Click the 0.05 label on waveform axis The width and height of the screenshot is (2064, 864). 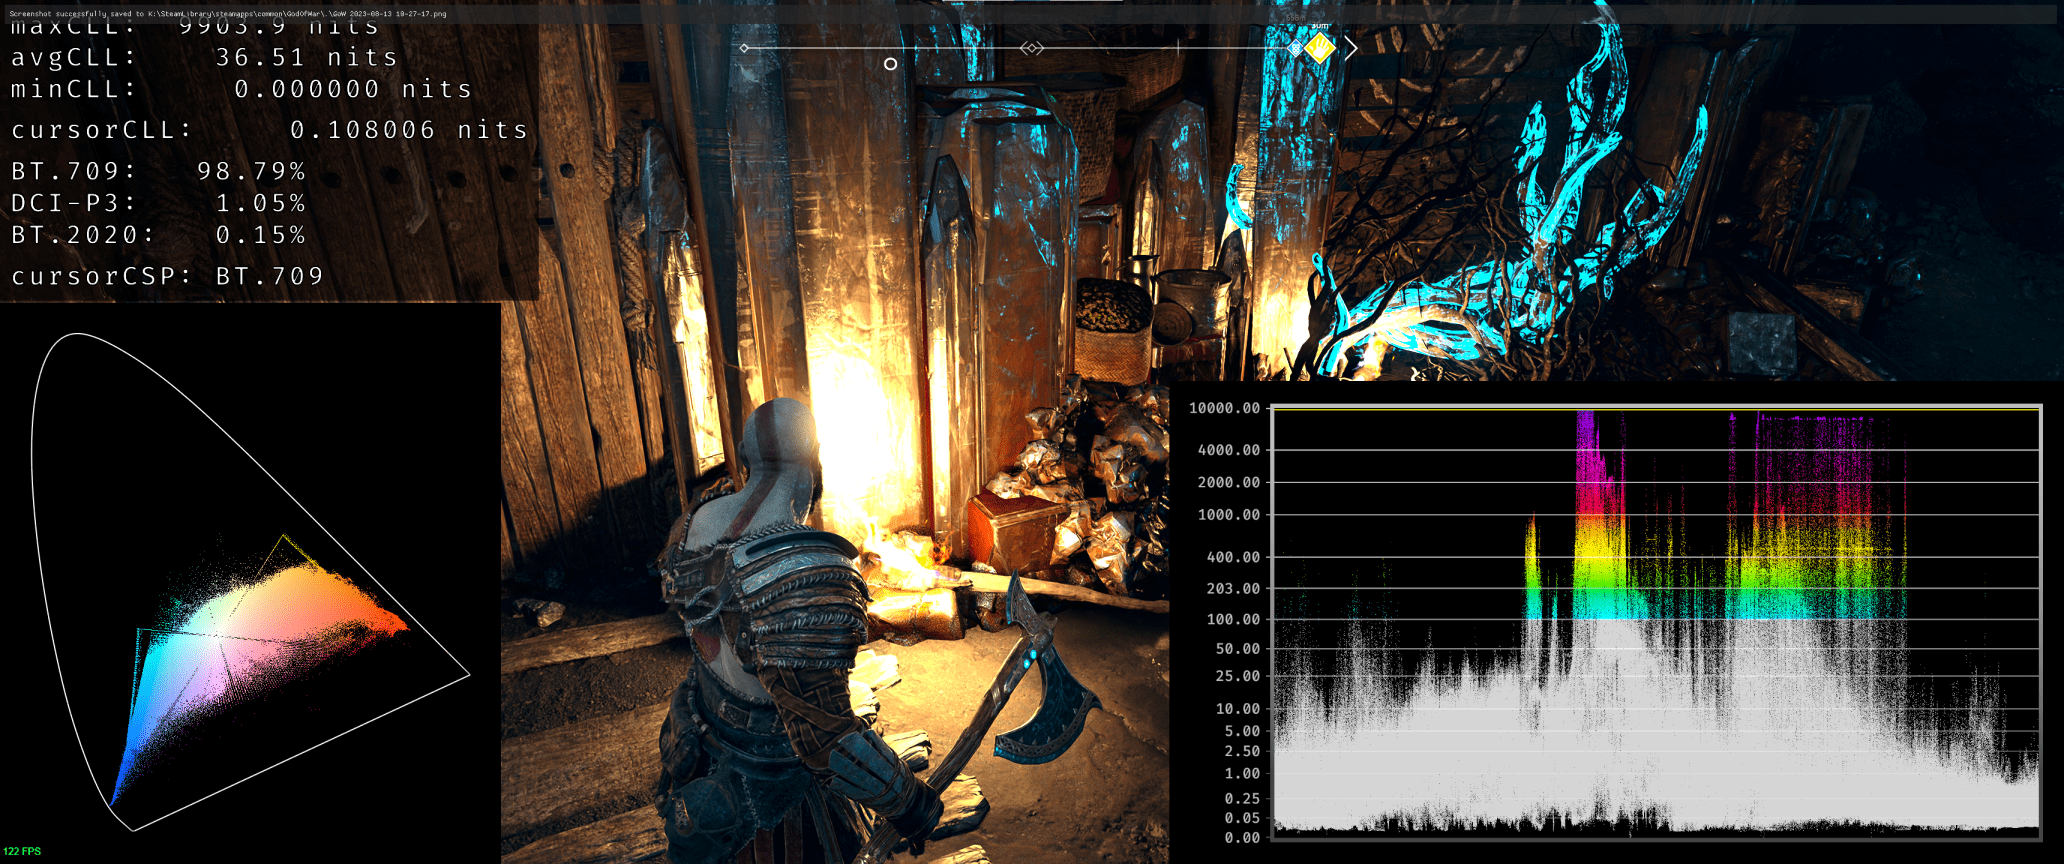pos(1243,818)
